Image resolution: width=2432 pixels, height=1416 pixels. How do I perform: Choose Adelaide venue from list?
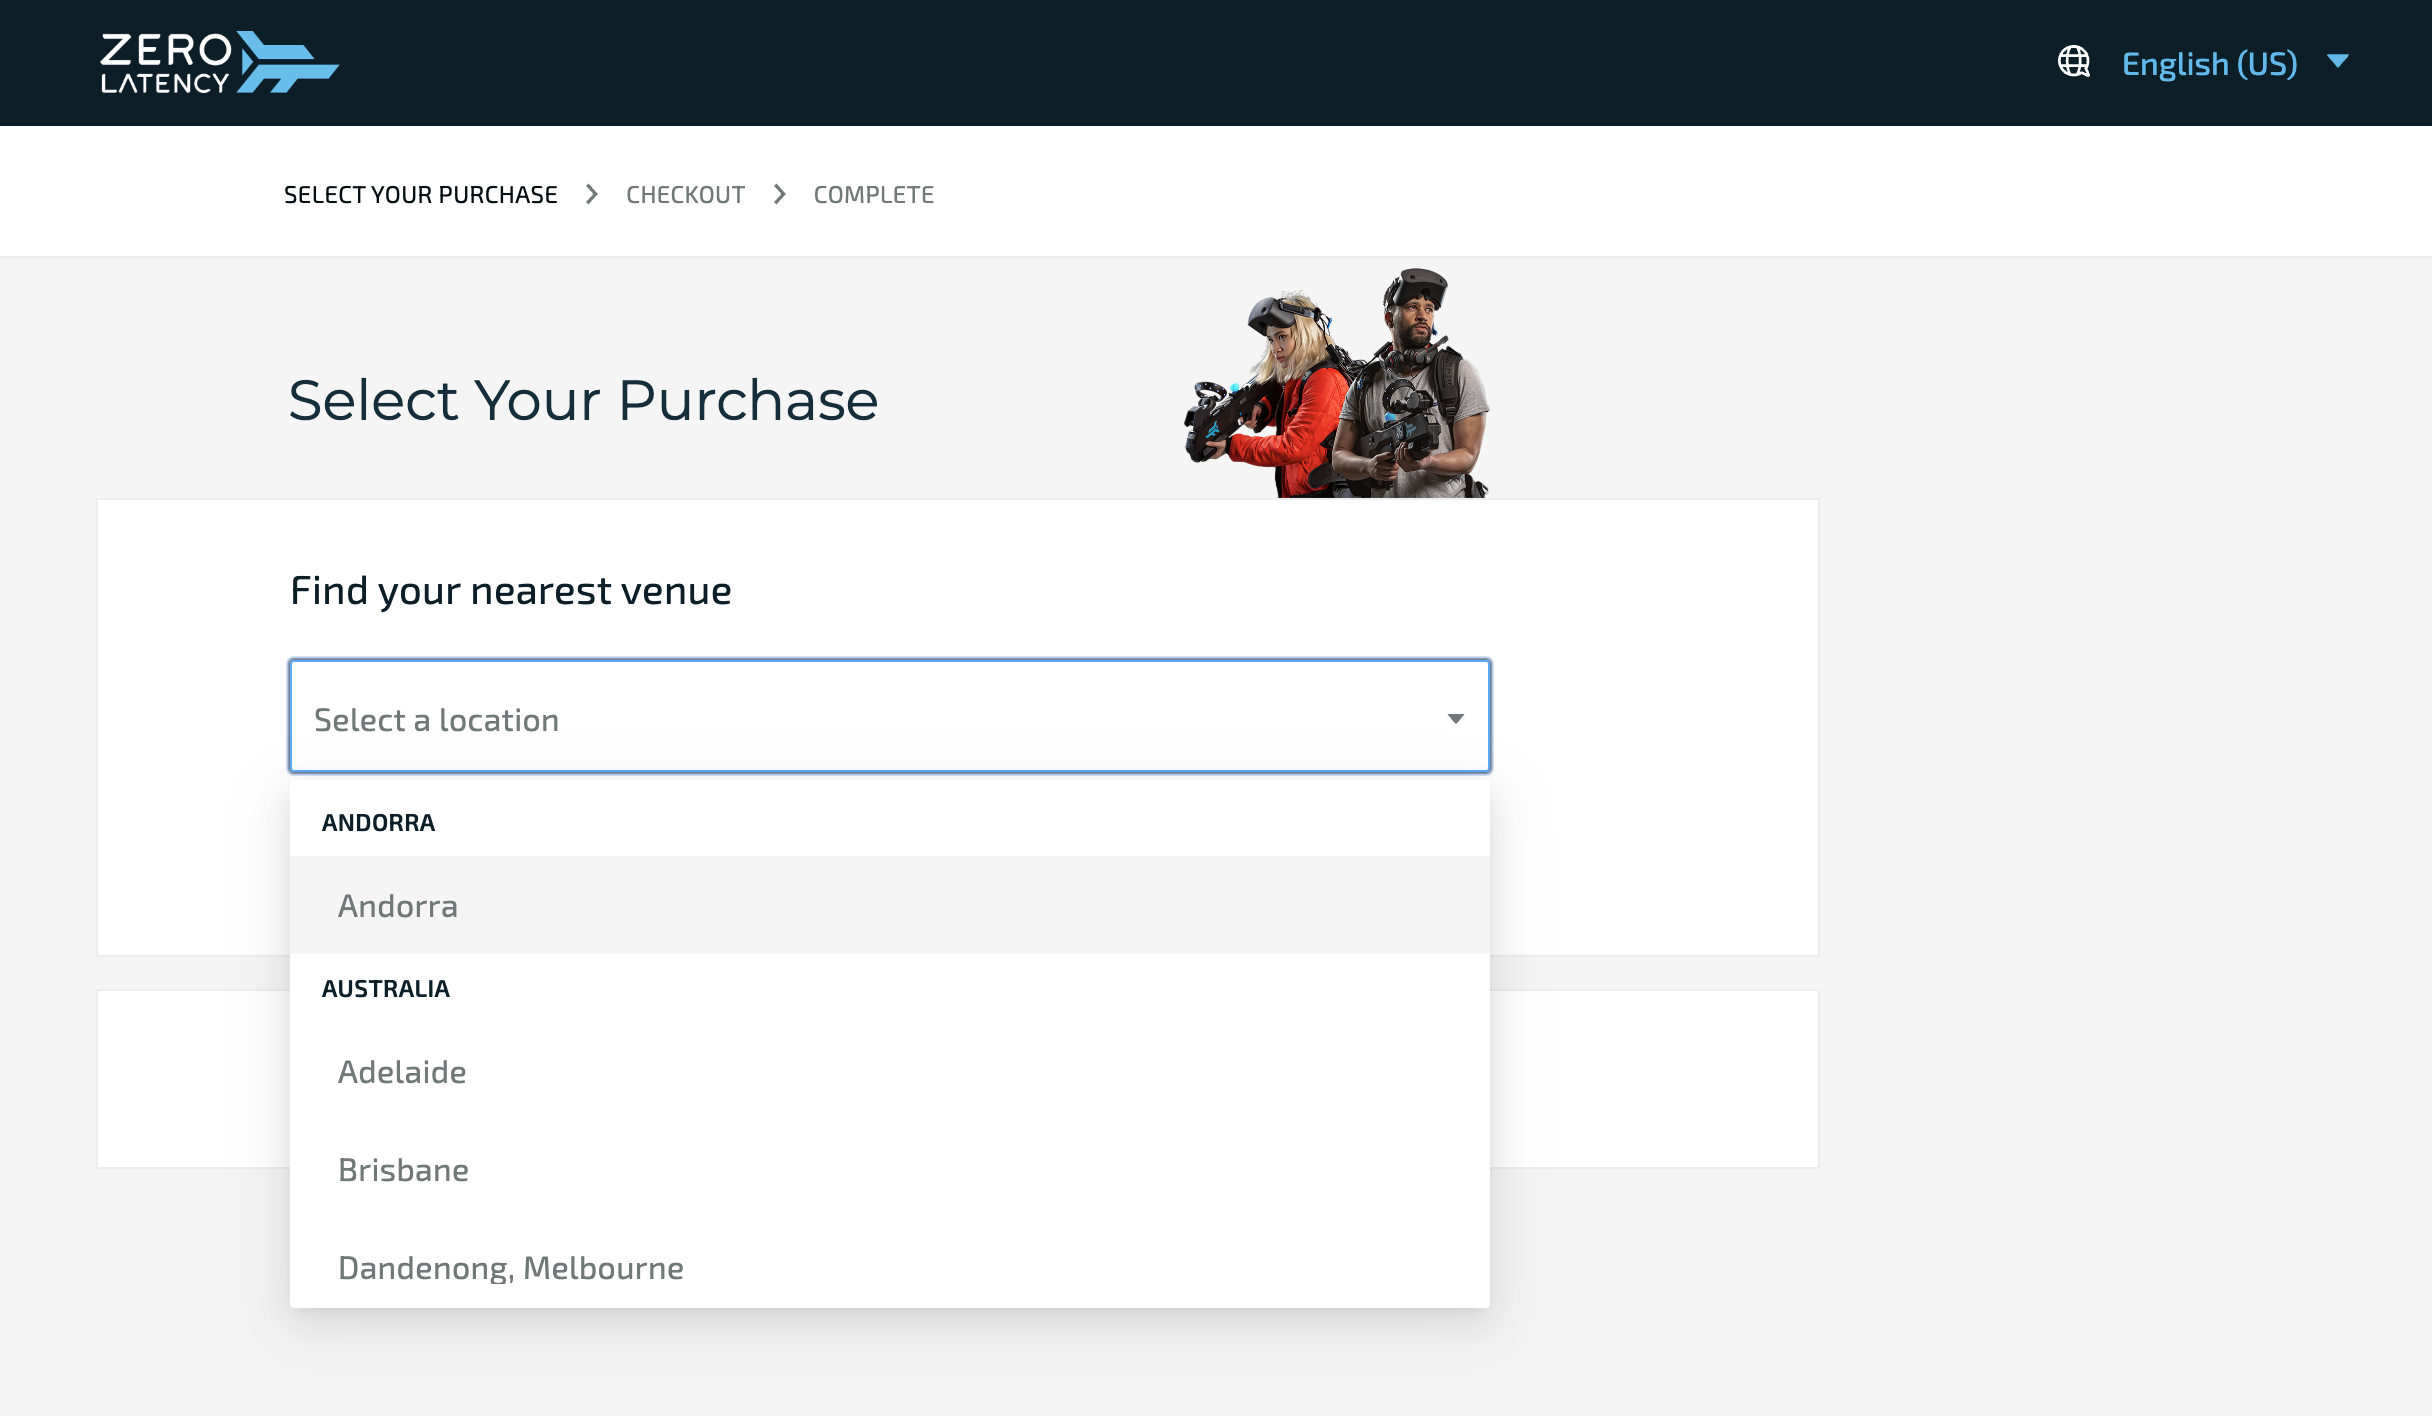pos(890,1071)
